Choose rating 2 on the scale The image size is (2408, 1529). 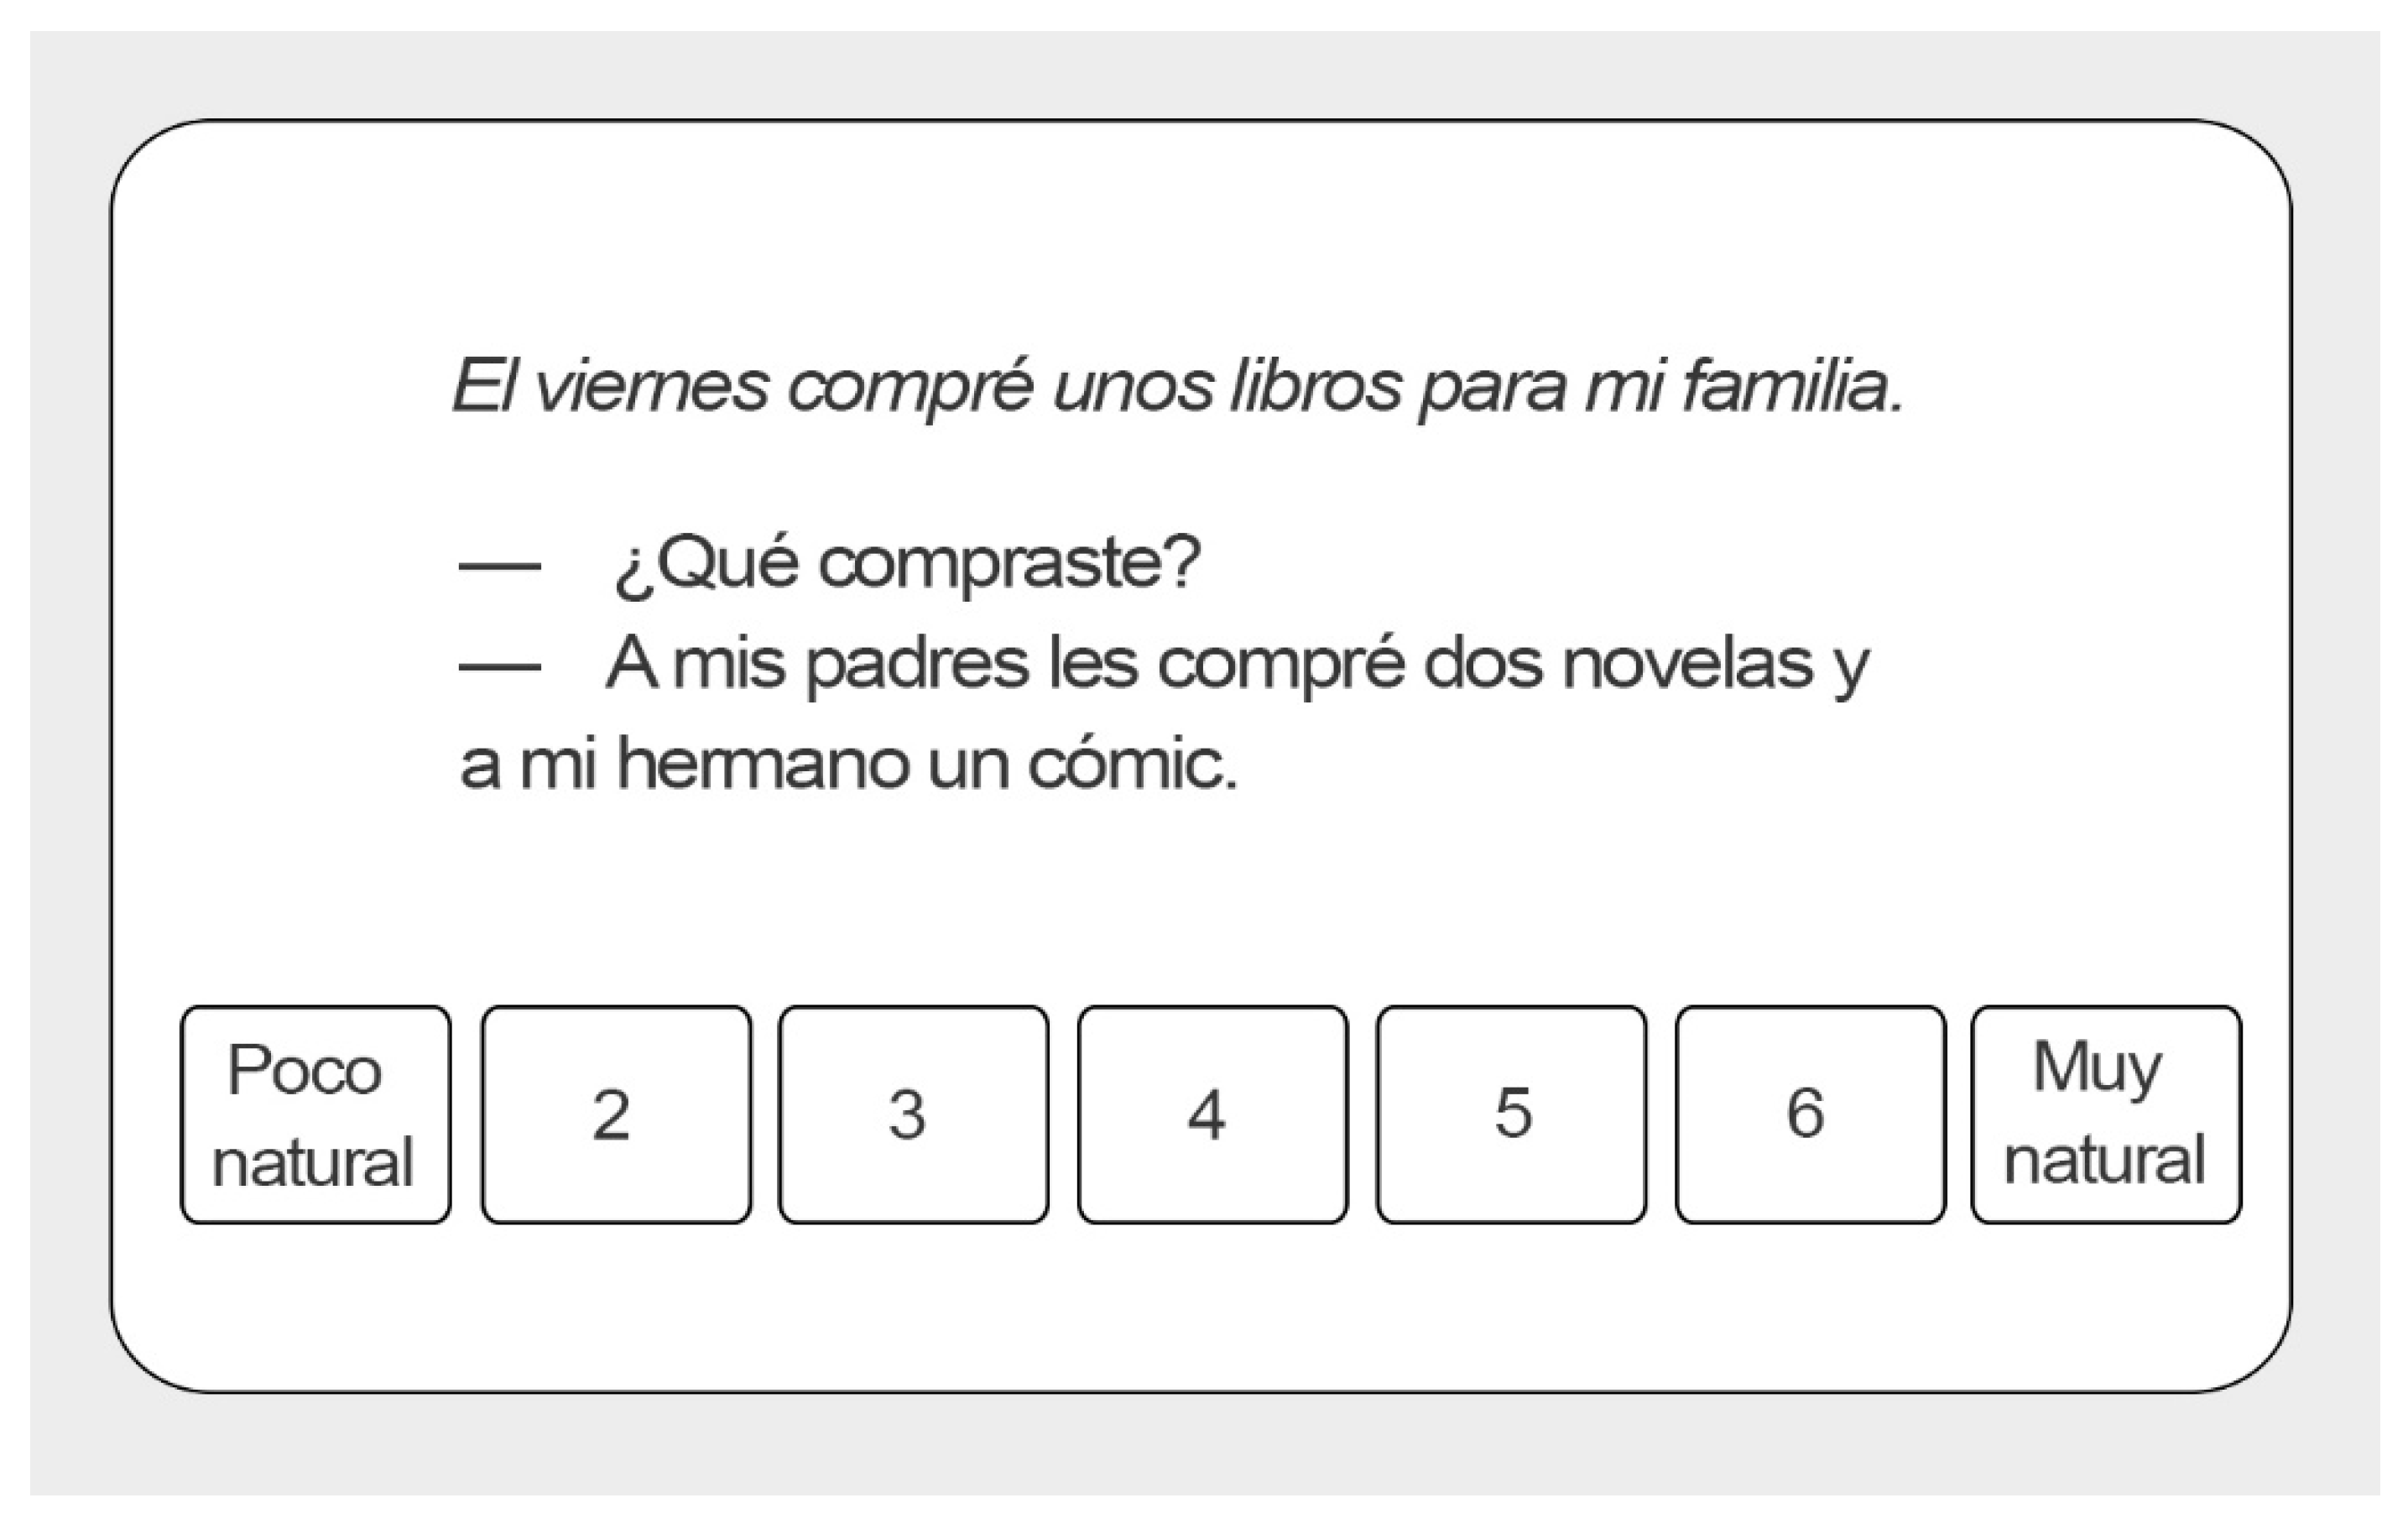pos(615,1115)
